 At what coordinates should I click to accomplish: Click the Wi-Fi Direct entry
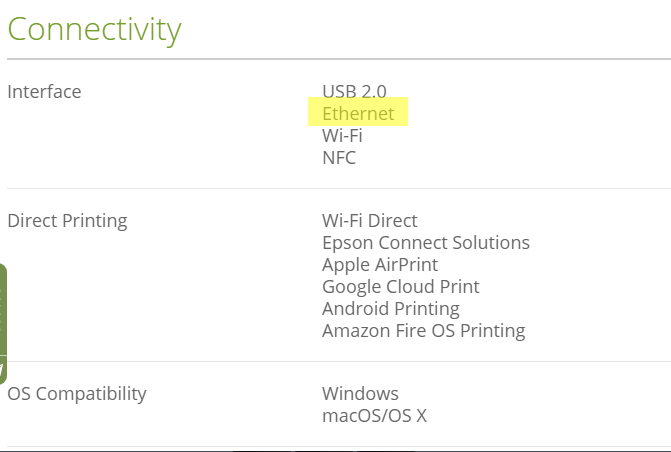[x=370, y=221]
